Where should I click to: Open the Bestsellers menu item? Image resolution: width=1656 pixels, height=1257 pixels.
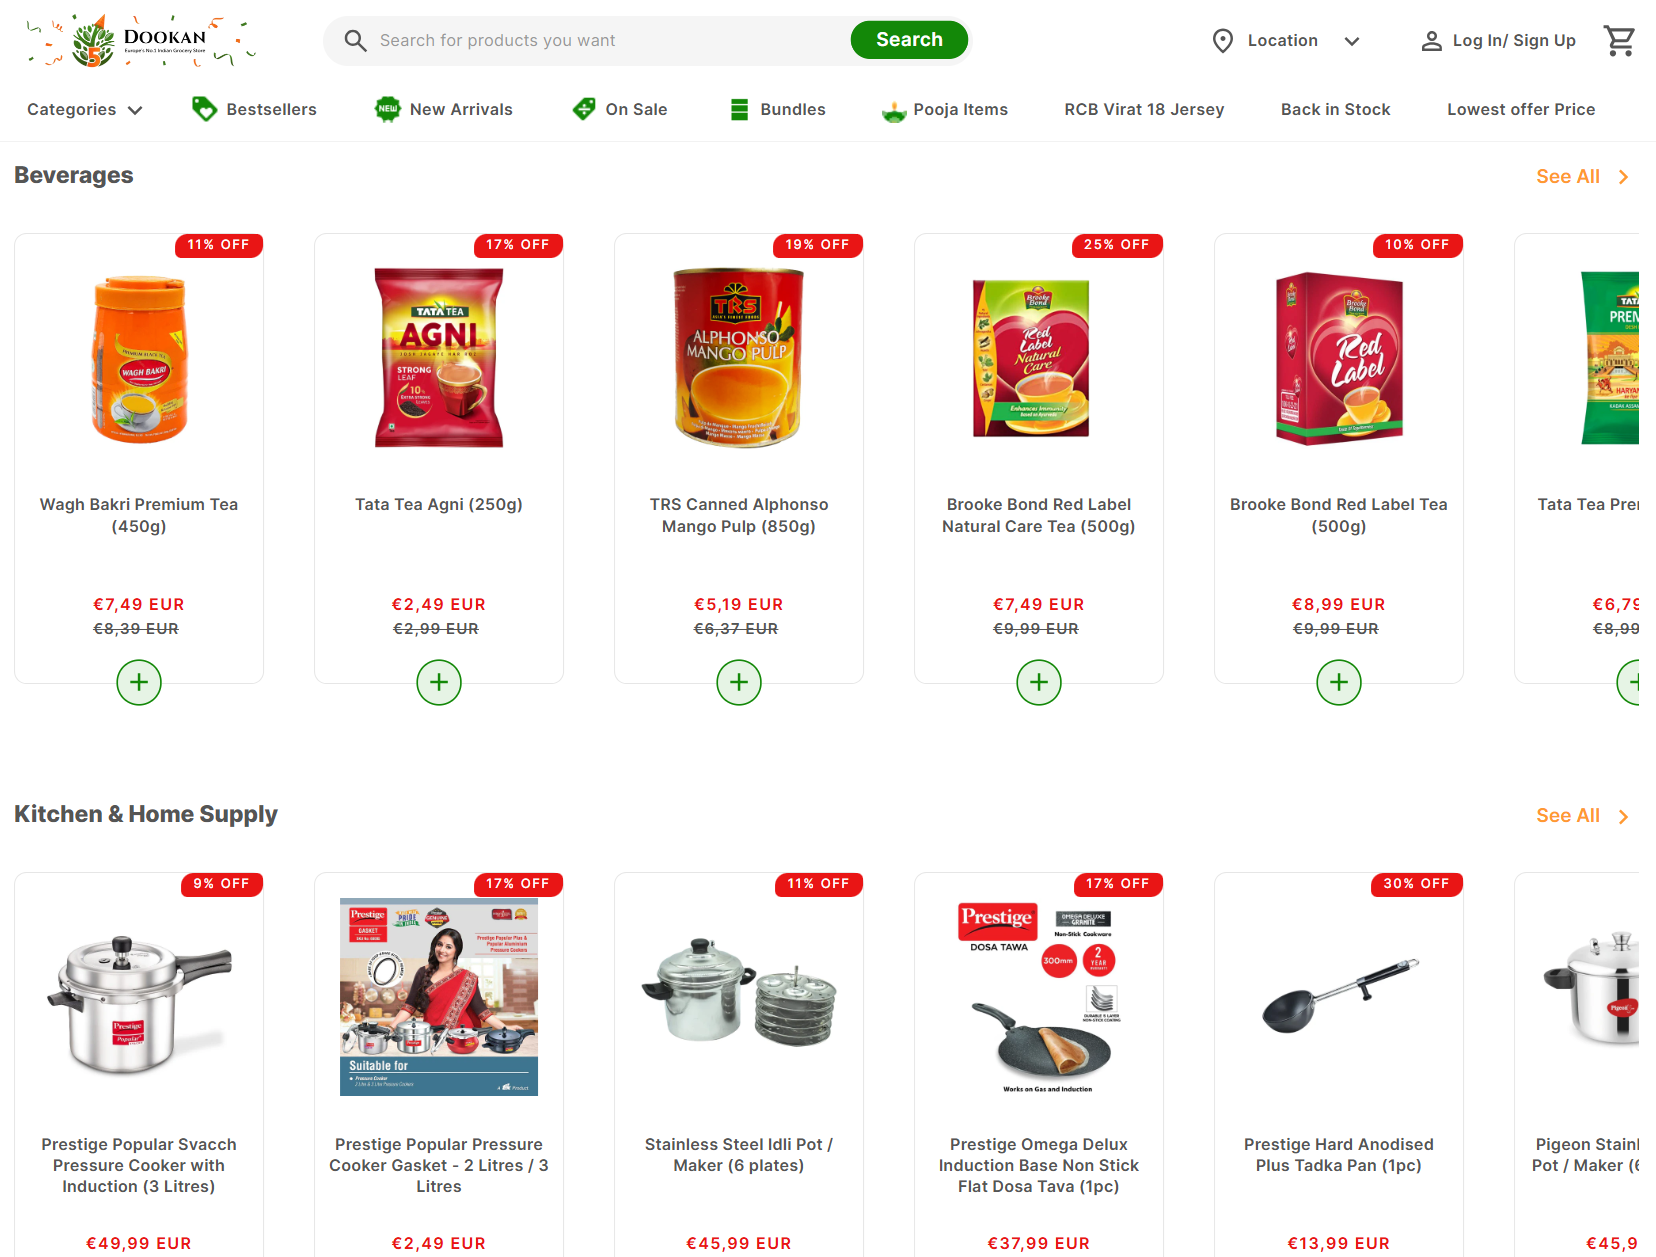click(254, 110)
